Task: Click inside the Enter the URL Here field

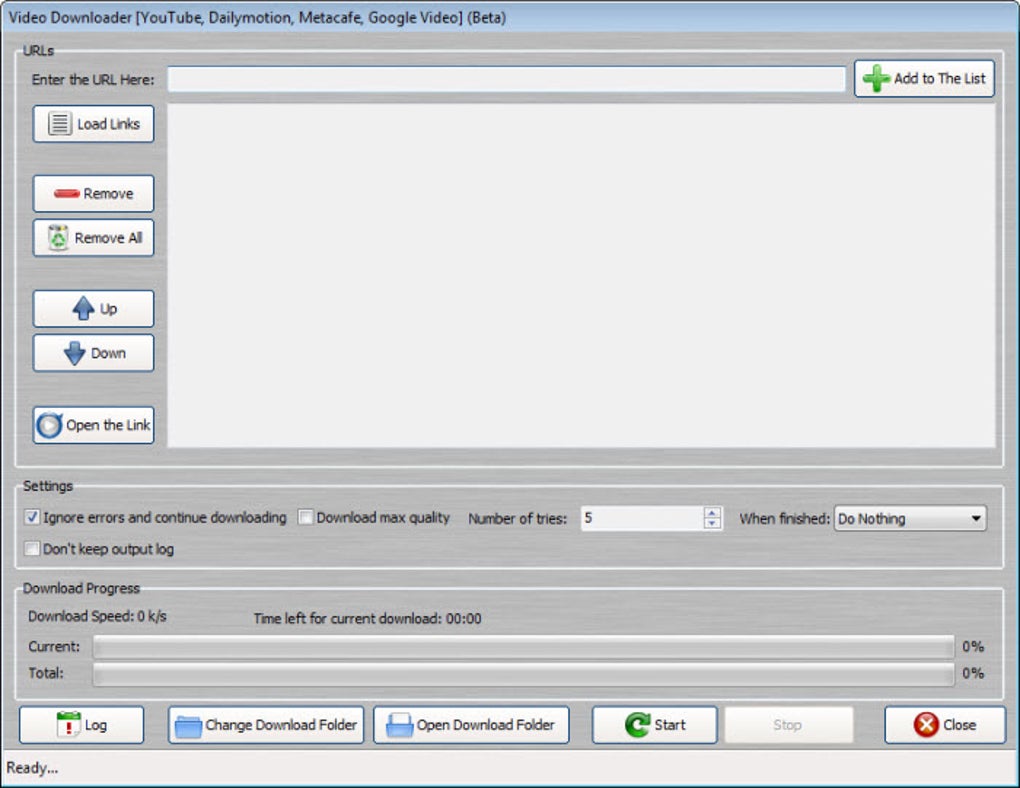Action: click(500, 78)
